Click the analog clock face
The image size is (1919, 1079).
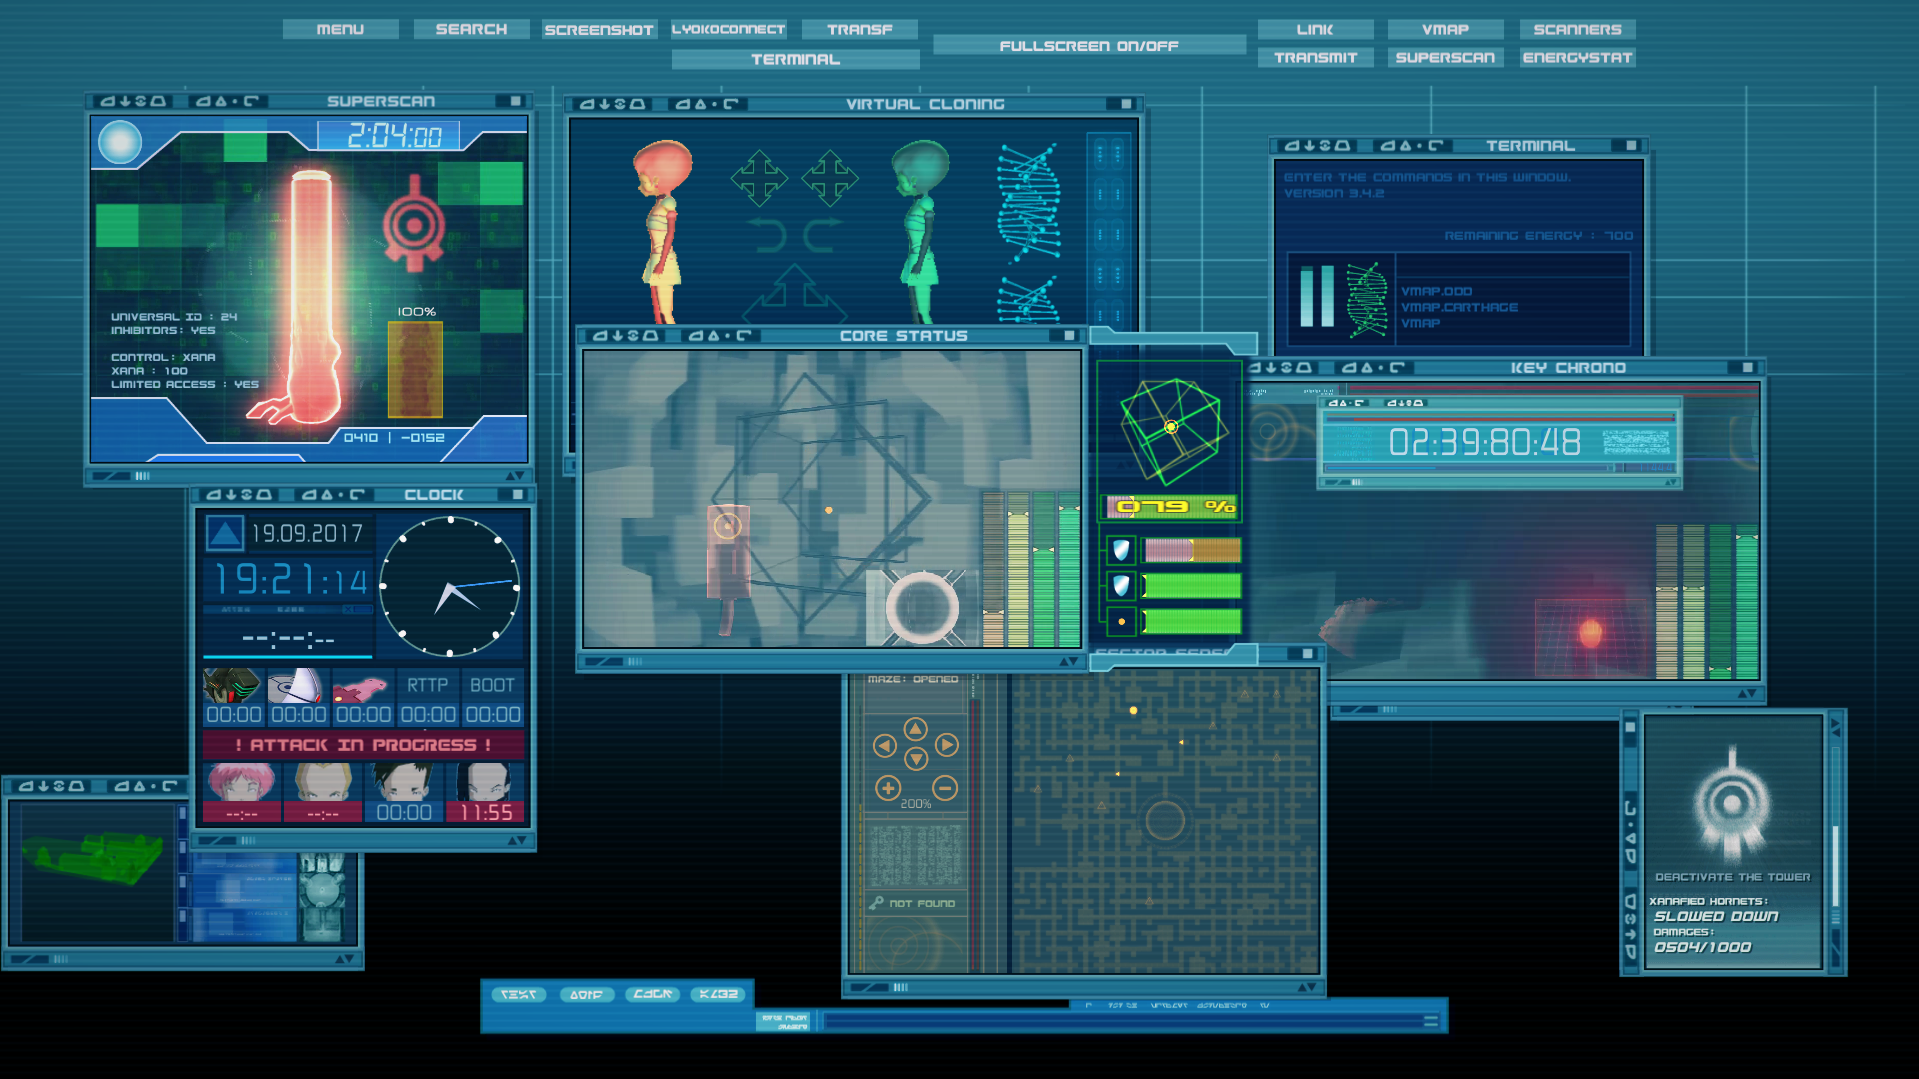[450, 586]
